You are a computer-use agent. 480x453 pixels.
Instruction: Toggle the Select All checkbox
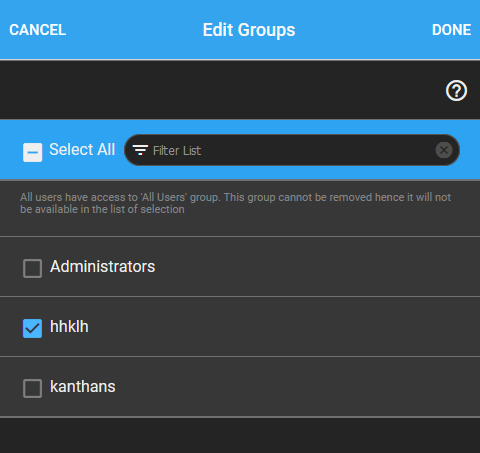32,152
